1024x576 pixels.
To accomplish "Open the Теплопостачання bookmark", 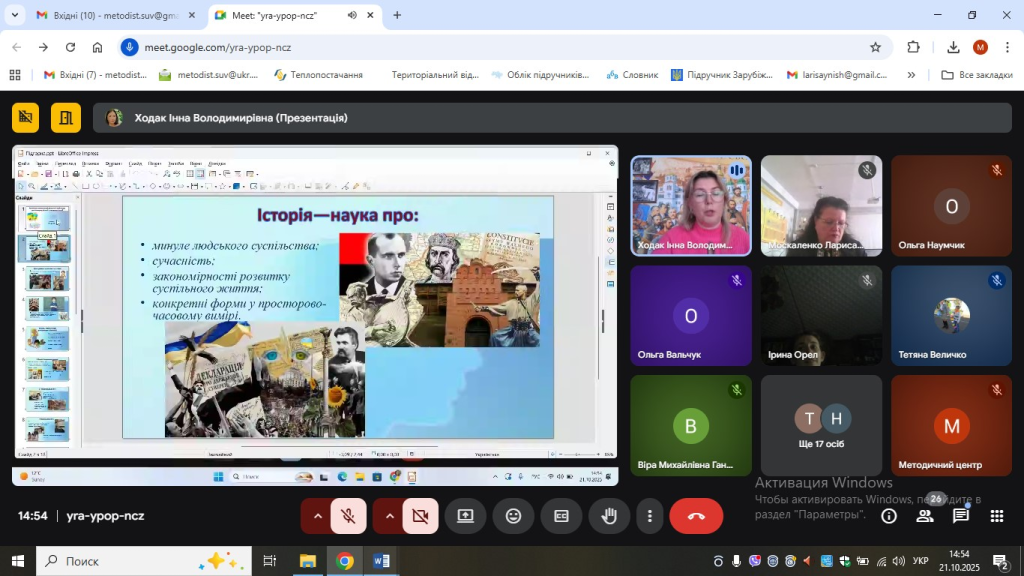I will click(x=318, y=75).
